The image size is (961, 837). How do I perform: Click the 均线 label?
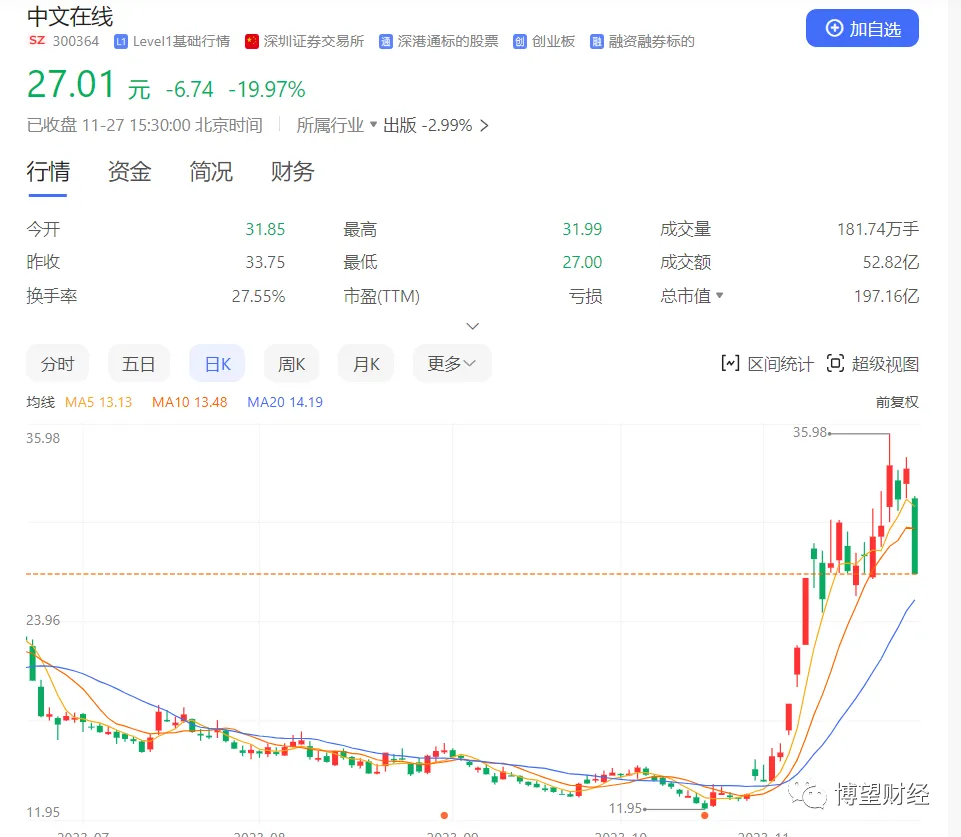tap(40, 402)
